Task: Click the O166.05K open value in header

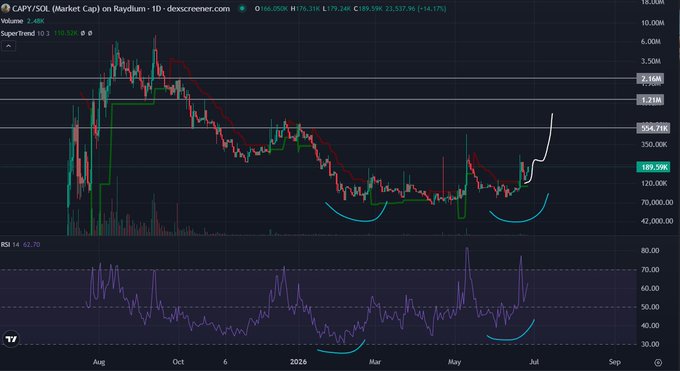Action: 271,9
